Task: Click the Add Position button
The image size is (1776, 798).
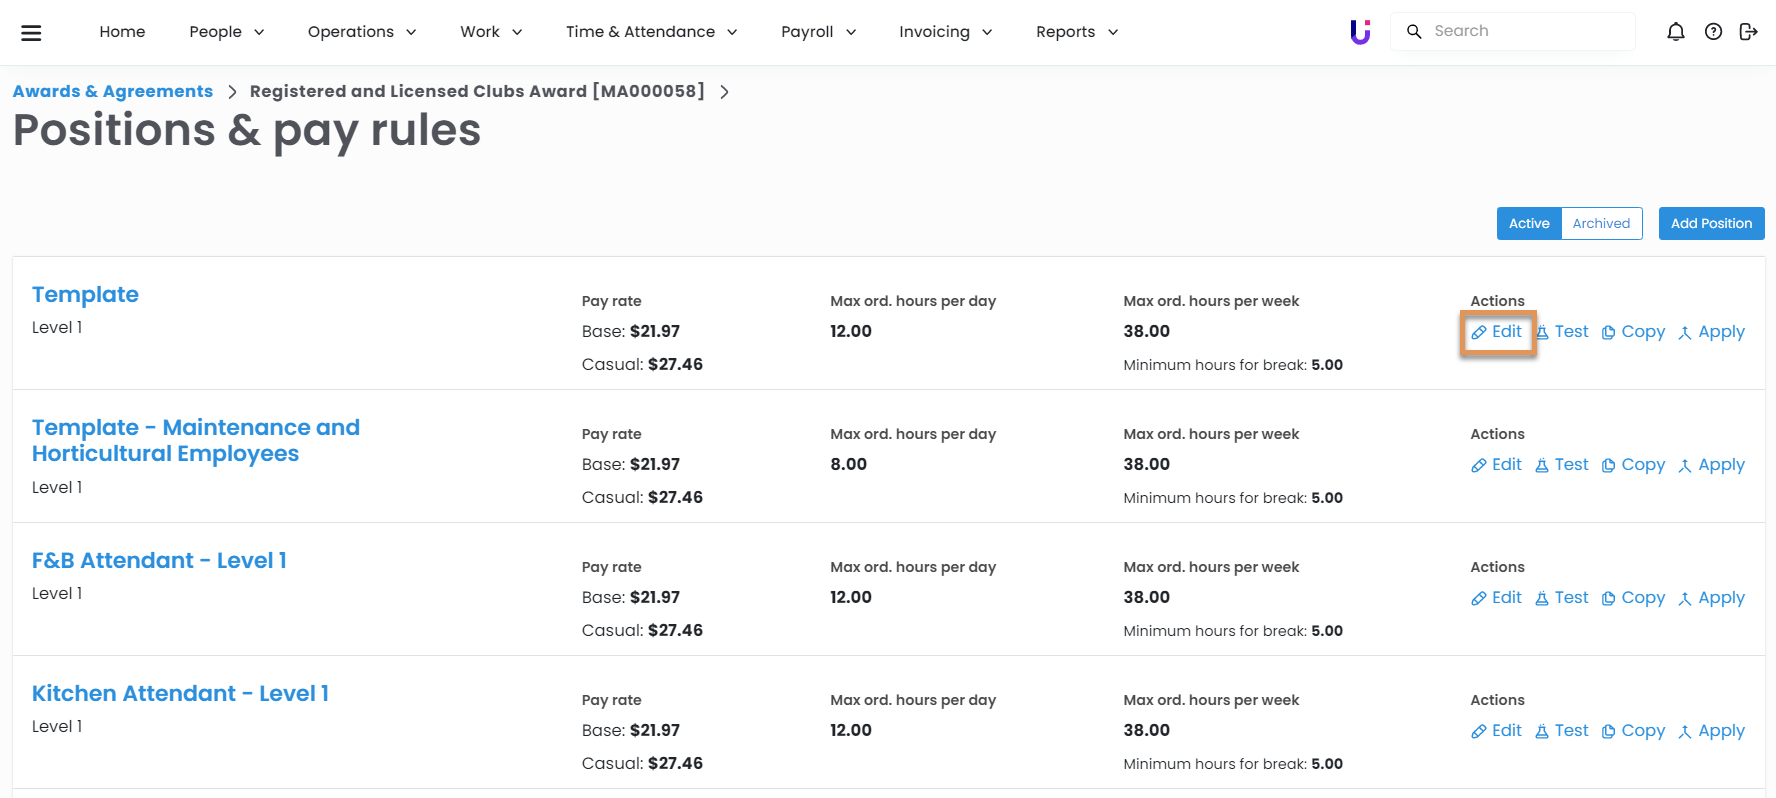Action: pos(1711,224)
